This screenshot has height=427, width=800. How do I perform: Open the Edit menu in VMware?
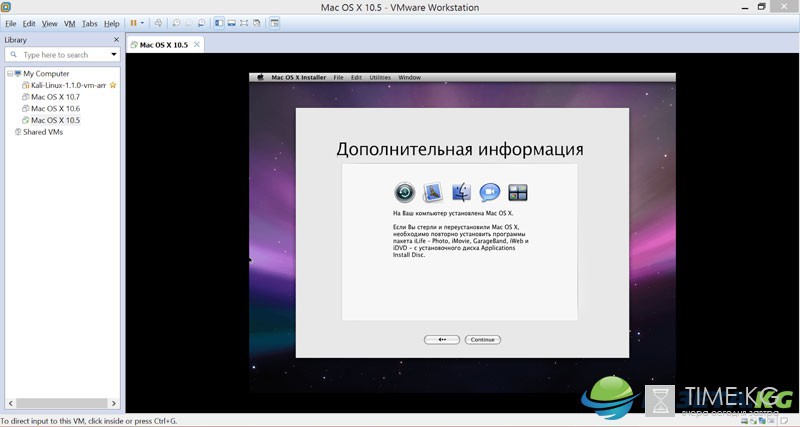click(29, 23)
